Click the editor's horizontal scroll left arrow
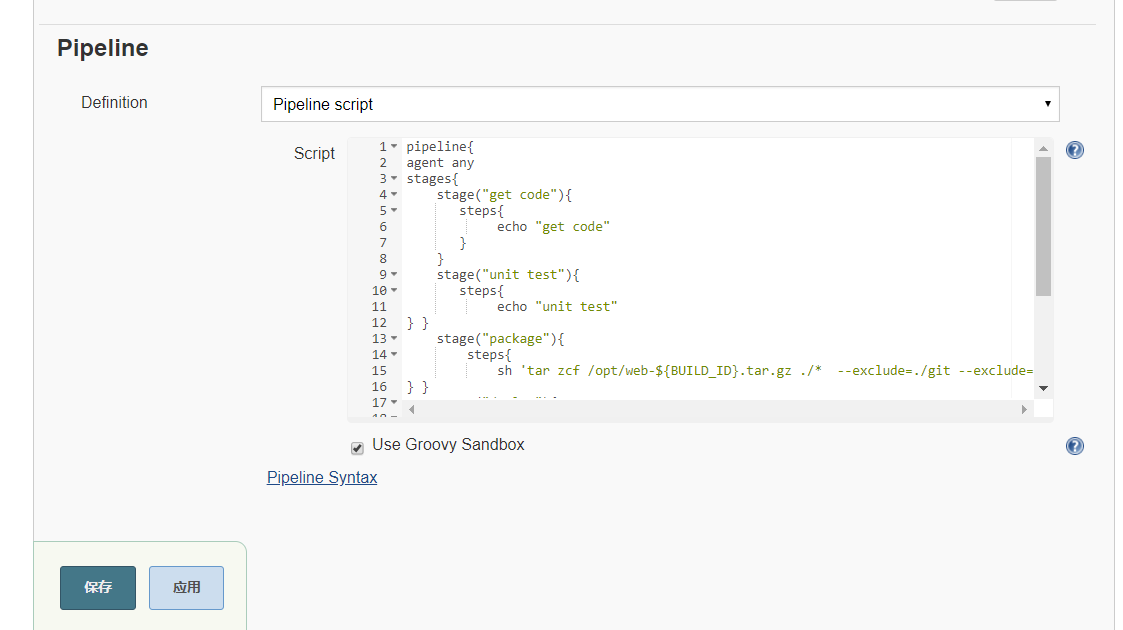1123x630 pixels. pos(412,410)
